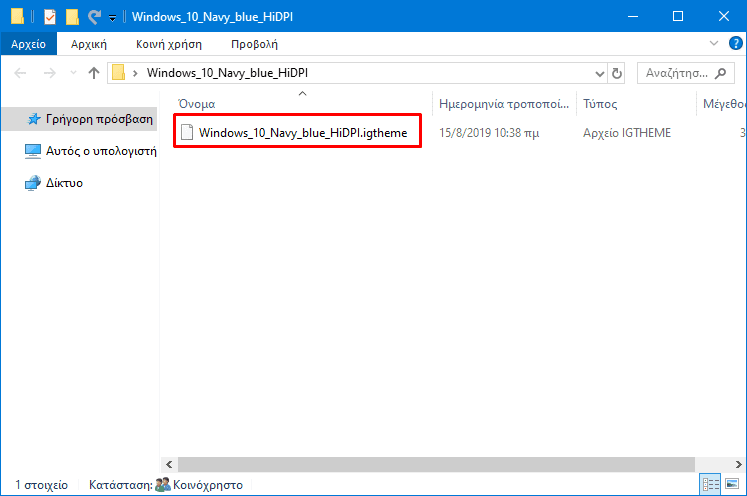Go forward with the right arrow
The height and width of the screenshot is (496, 747).
click(x=50, y=73)
